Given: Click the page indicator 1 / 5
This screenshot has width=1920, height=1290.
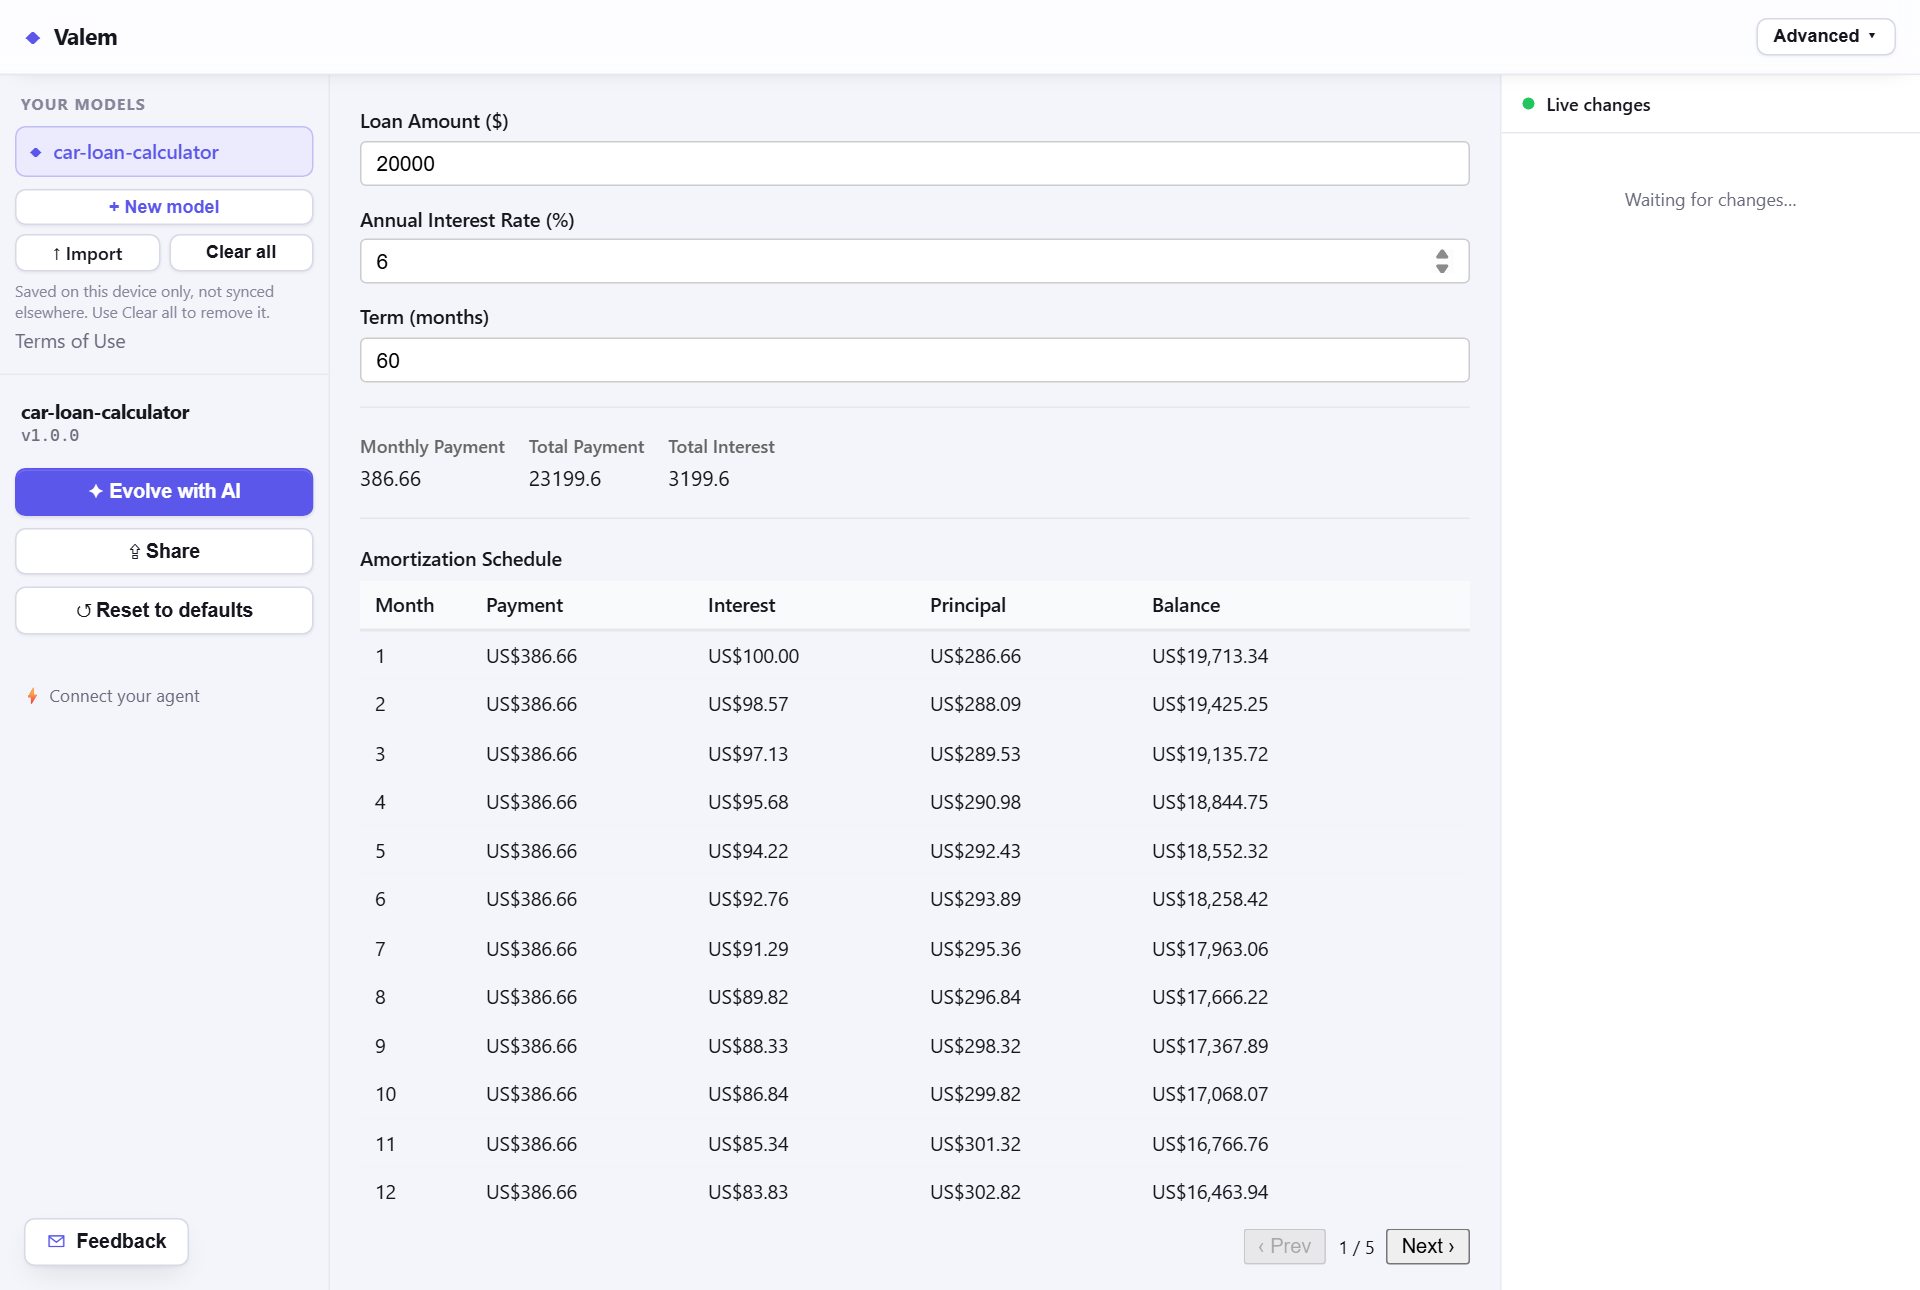Looking at the screenshot, I should pyautogui.click(x=1356, y=1247).
